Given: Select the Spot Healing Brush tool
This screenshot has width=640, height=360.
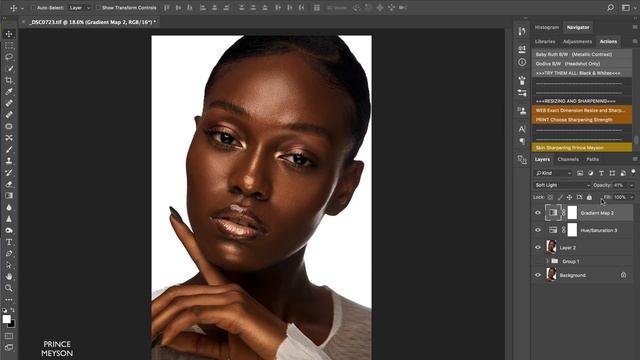Looking at the screenshot, I should [9, 103].
